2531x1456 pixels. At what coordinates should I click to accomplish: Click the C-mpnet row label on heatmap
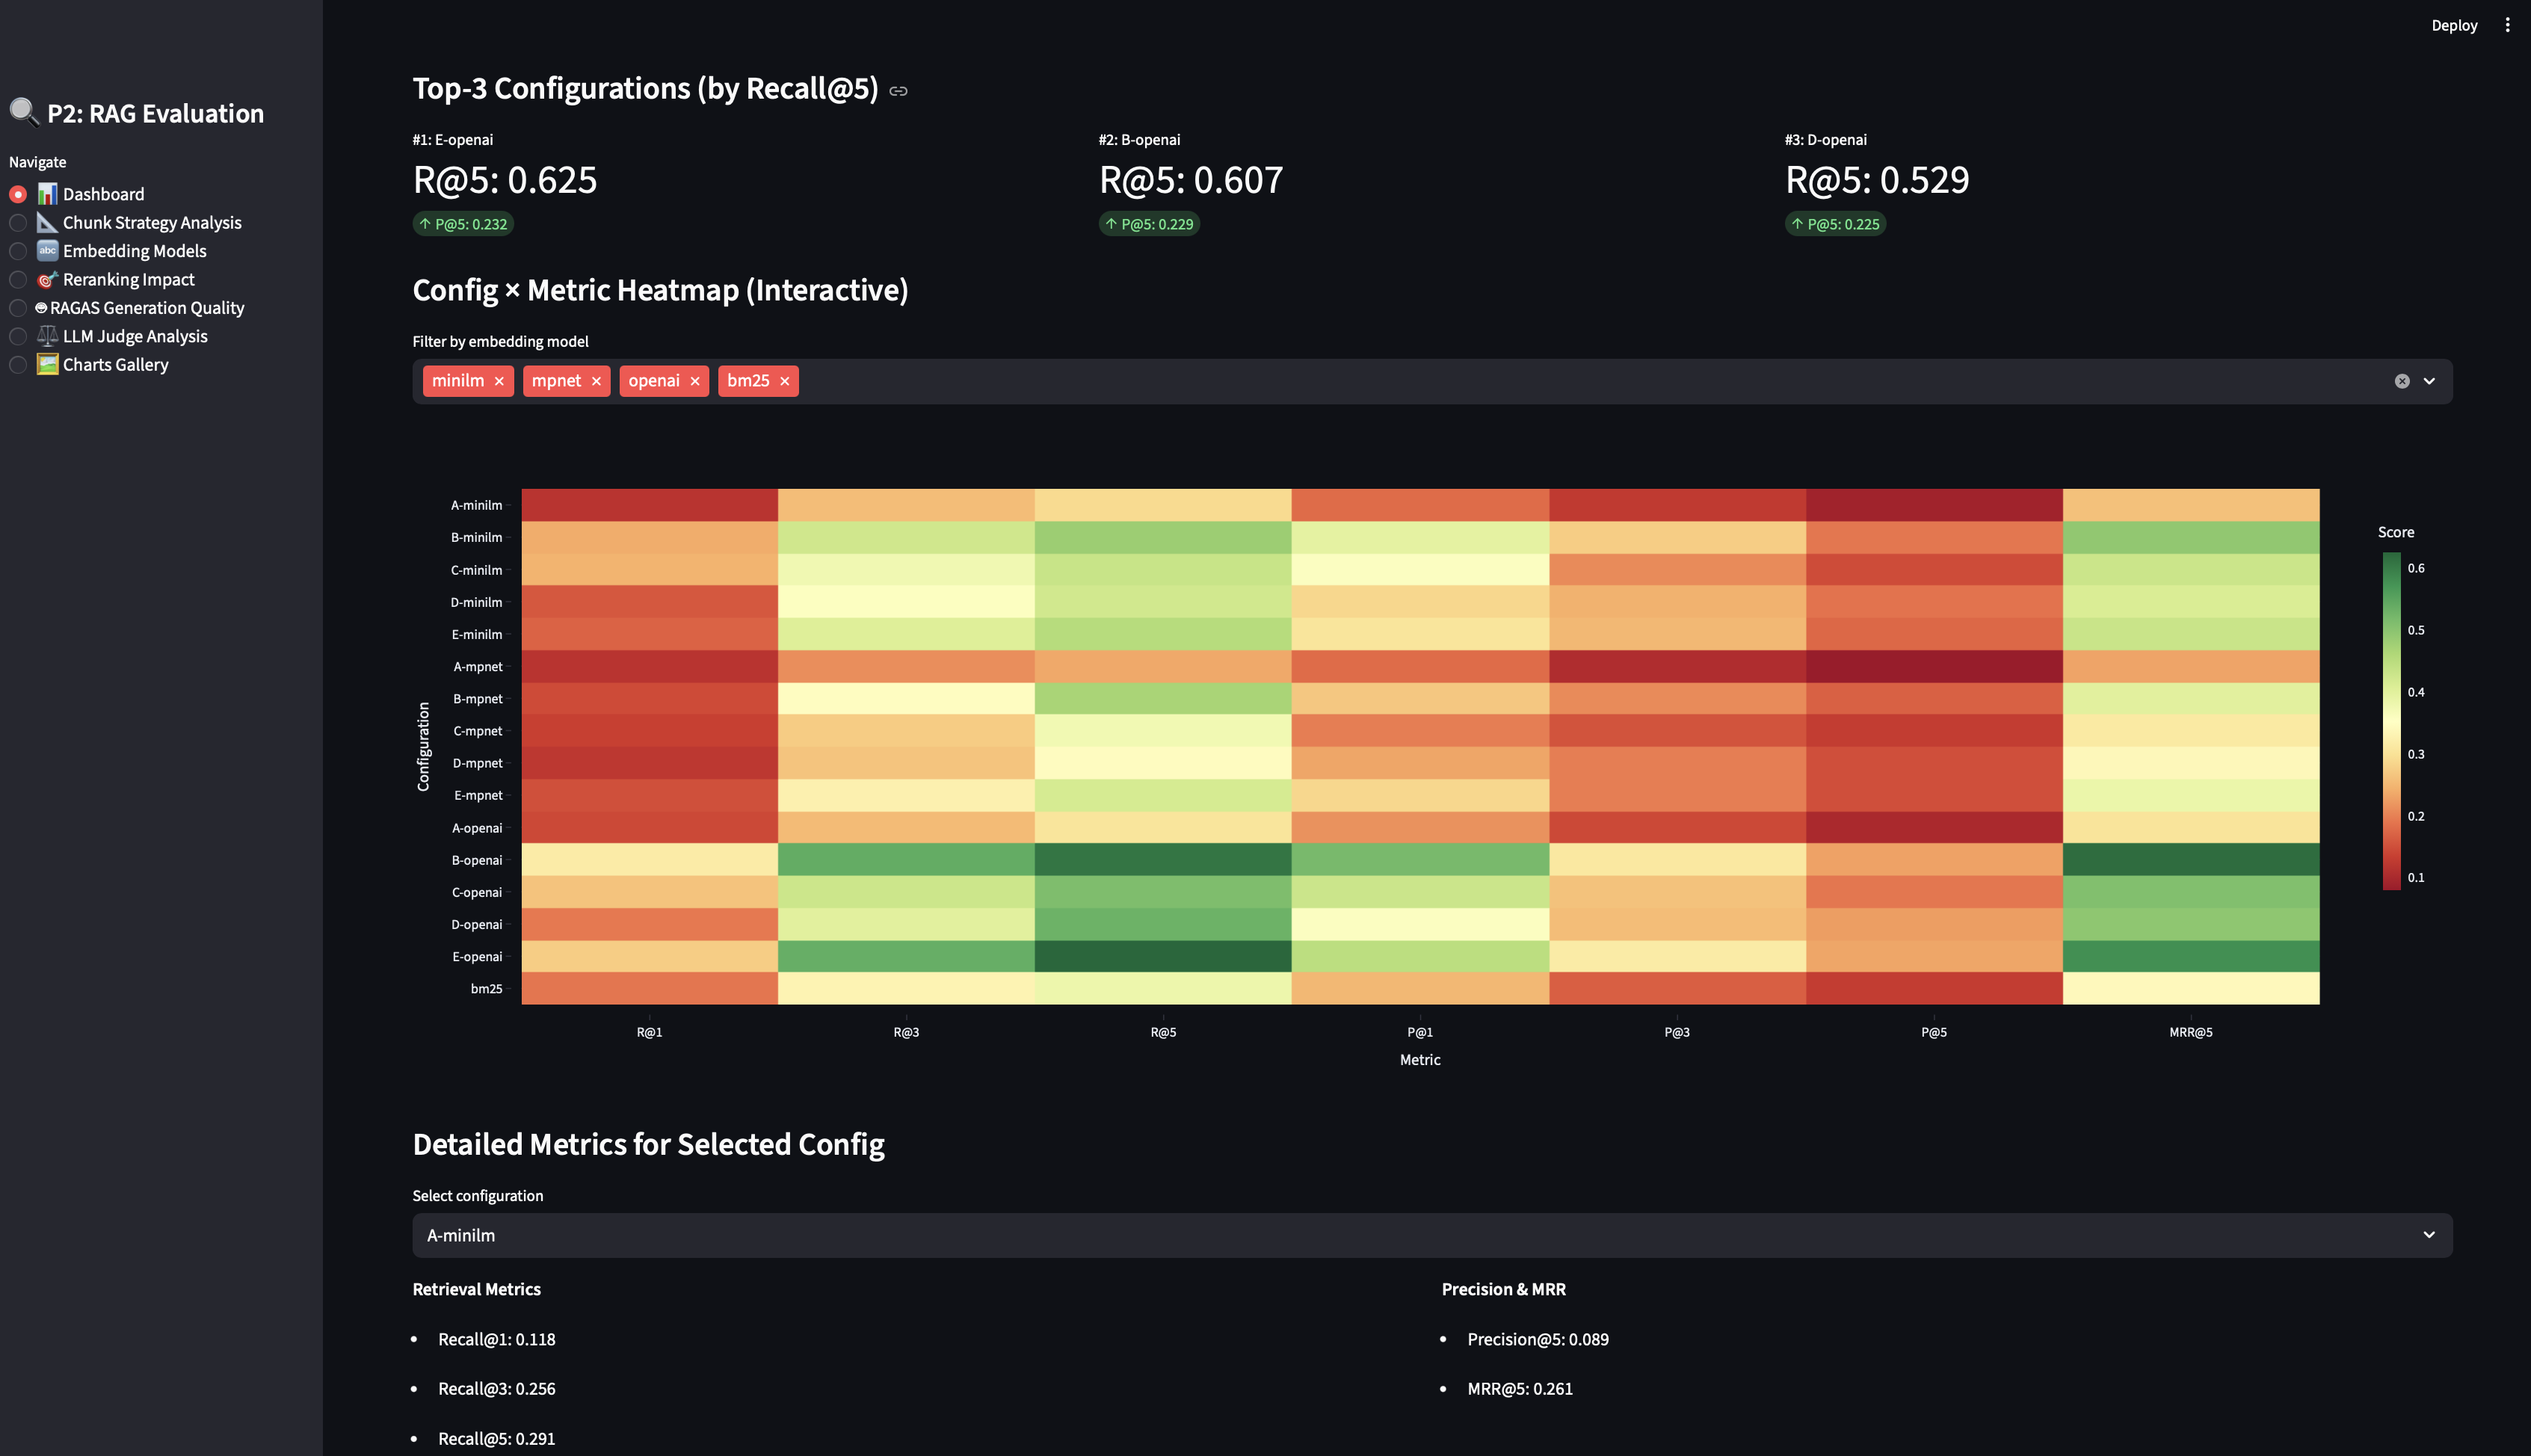click(478, 731)
